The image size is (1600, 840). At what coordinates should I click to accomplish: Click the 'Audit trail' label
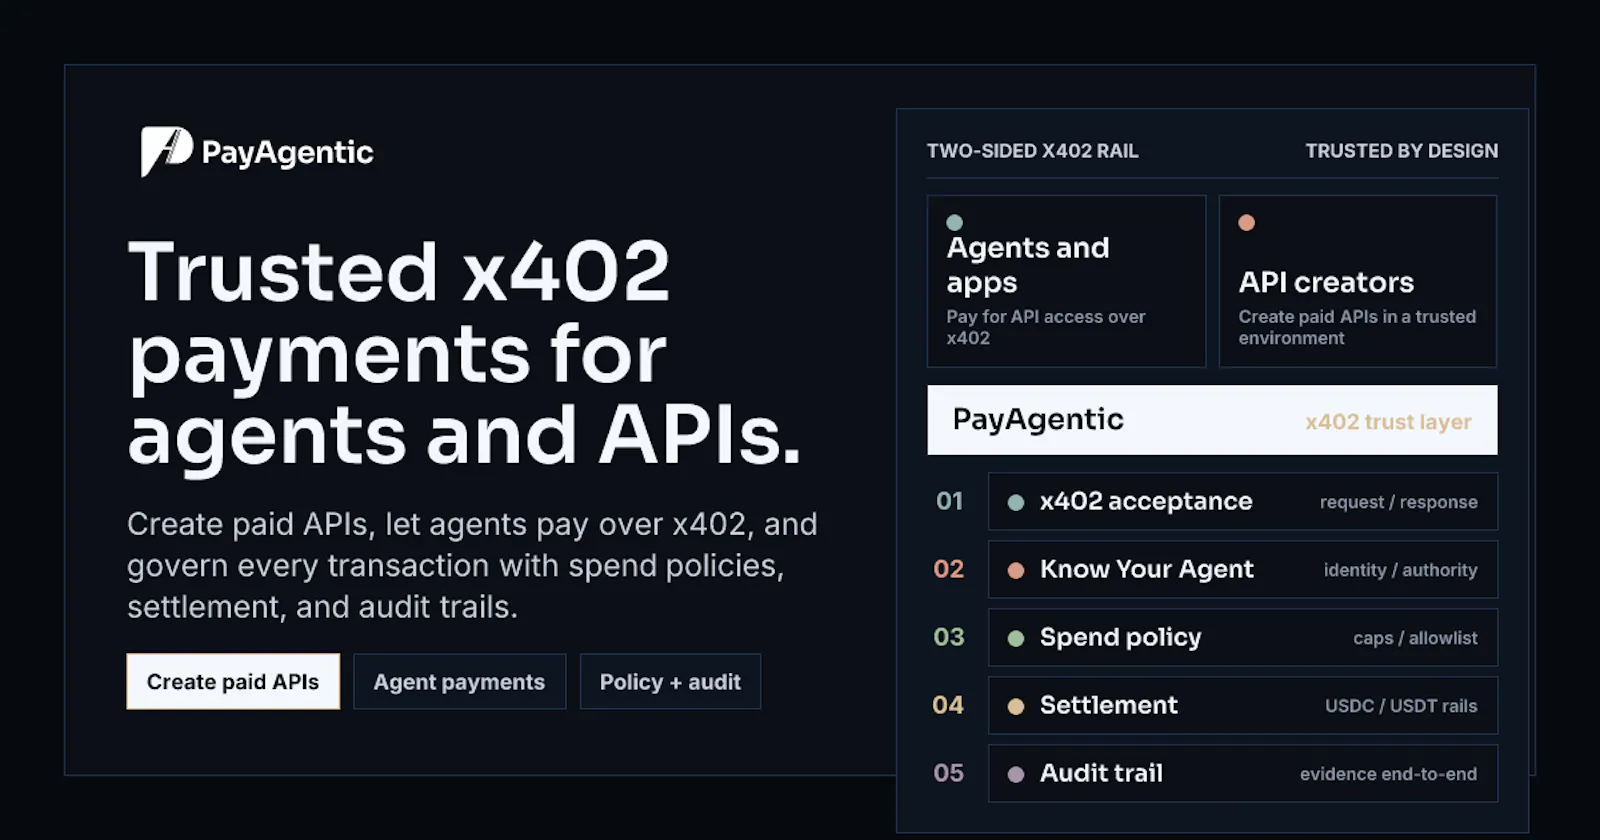coord(1102,773)
